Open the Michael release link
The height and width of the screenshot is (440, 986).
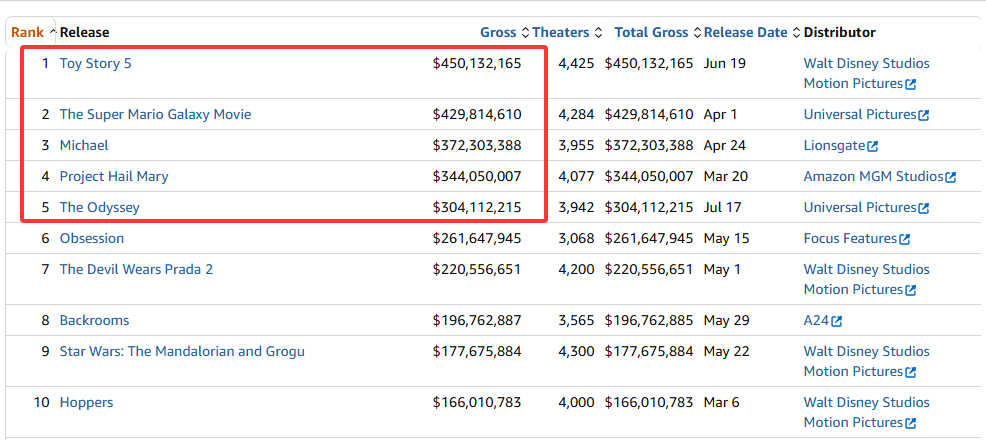pyautogui.click(x=84, y=145)
